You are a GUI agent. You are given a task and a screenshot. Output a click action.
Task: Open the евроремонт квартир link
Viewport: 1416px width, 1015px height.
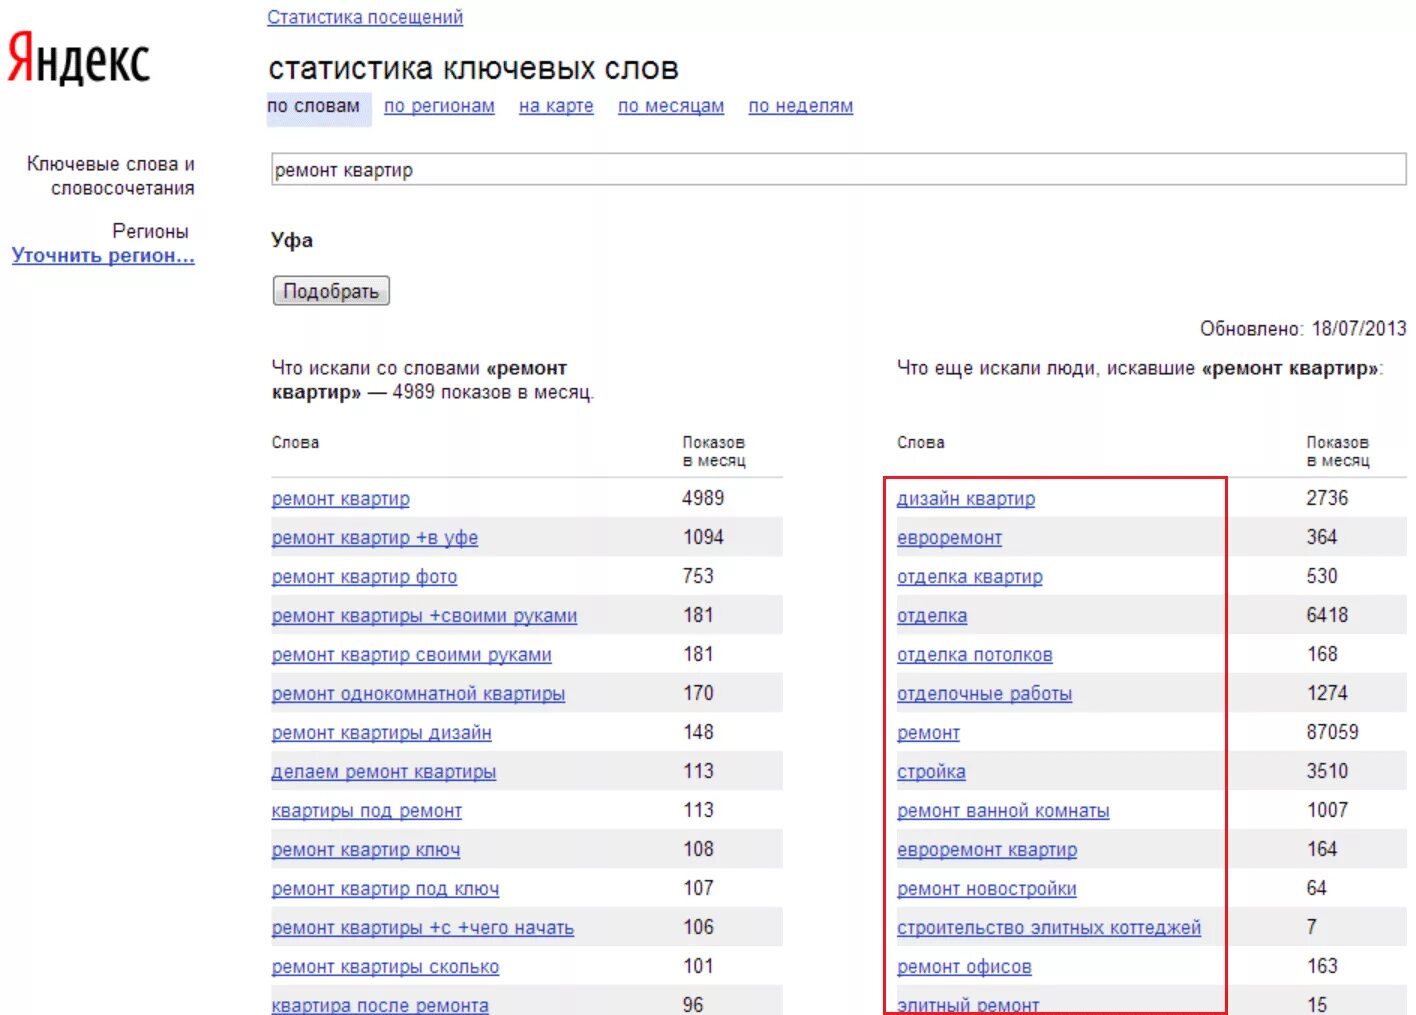click(x=987, y=849)
